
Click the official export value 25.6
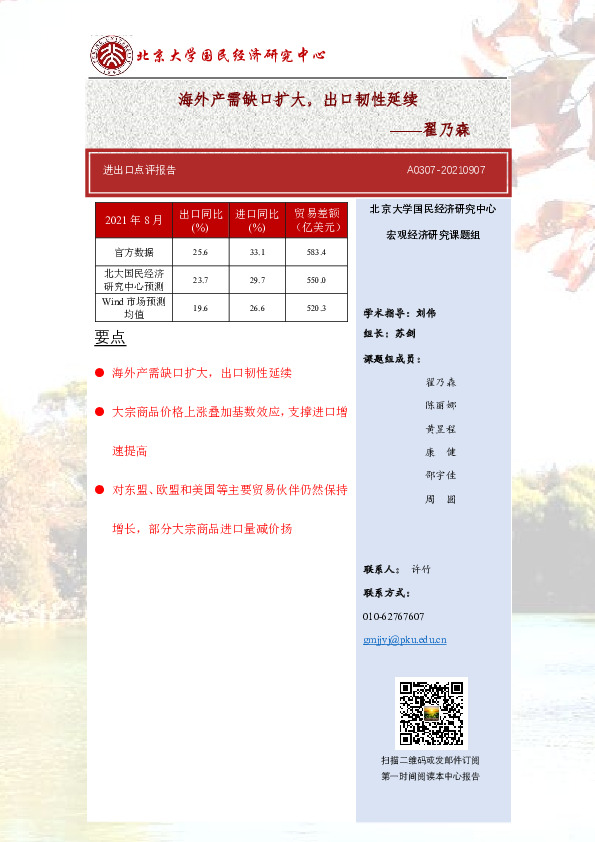tap(200, 252)
